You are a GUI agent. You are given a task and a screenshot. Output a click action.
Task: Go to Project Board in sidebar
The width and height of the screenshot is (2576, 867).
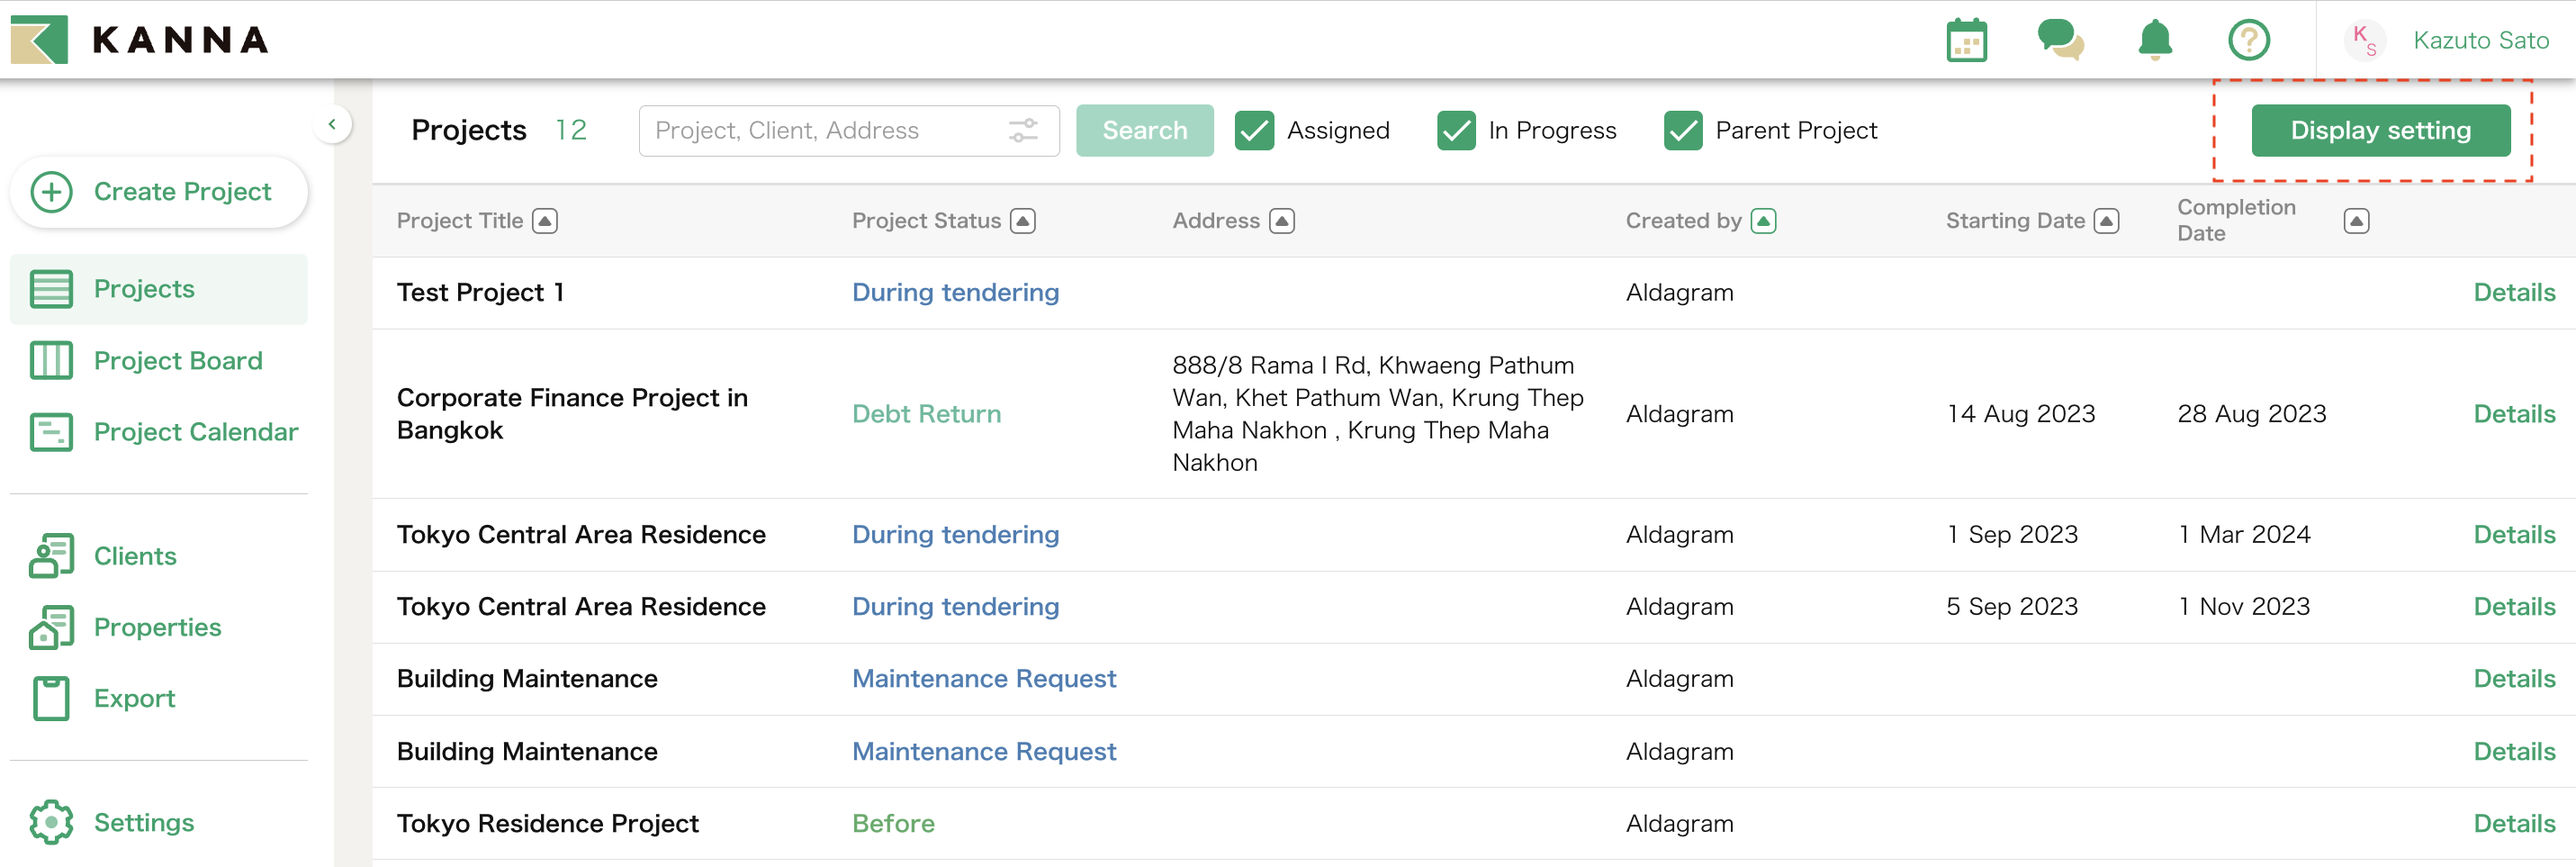pos(177,361)
